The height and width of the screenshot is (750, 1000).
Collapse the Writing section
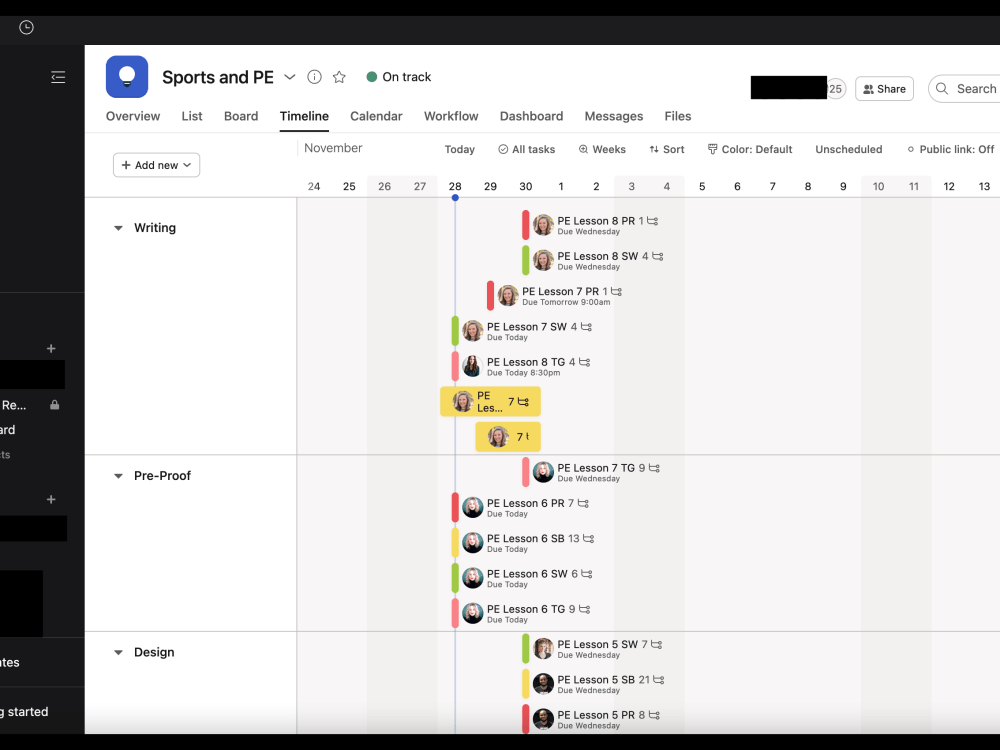[118, 227]
